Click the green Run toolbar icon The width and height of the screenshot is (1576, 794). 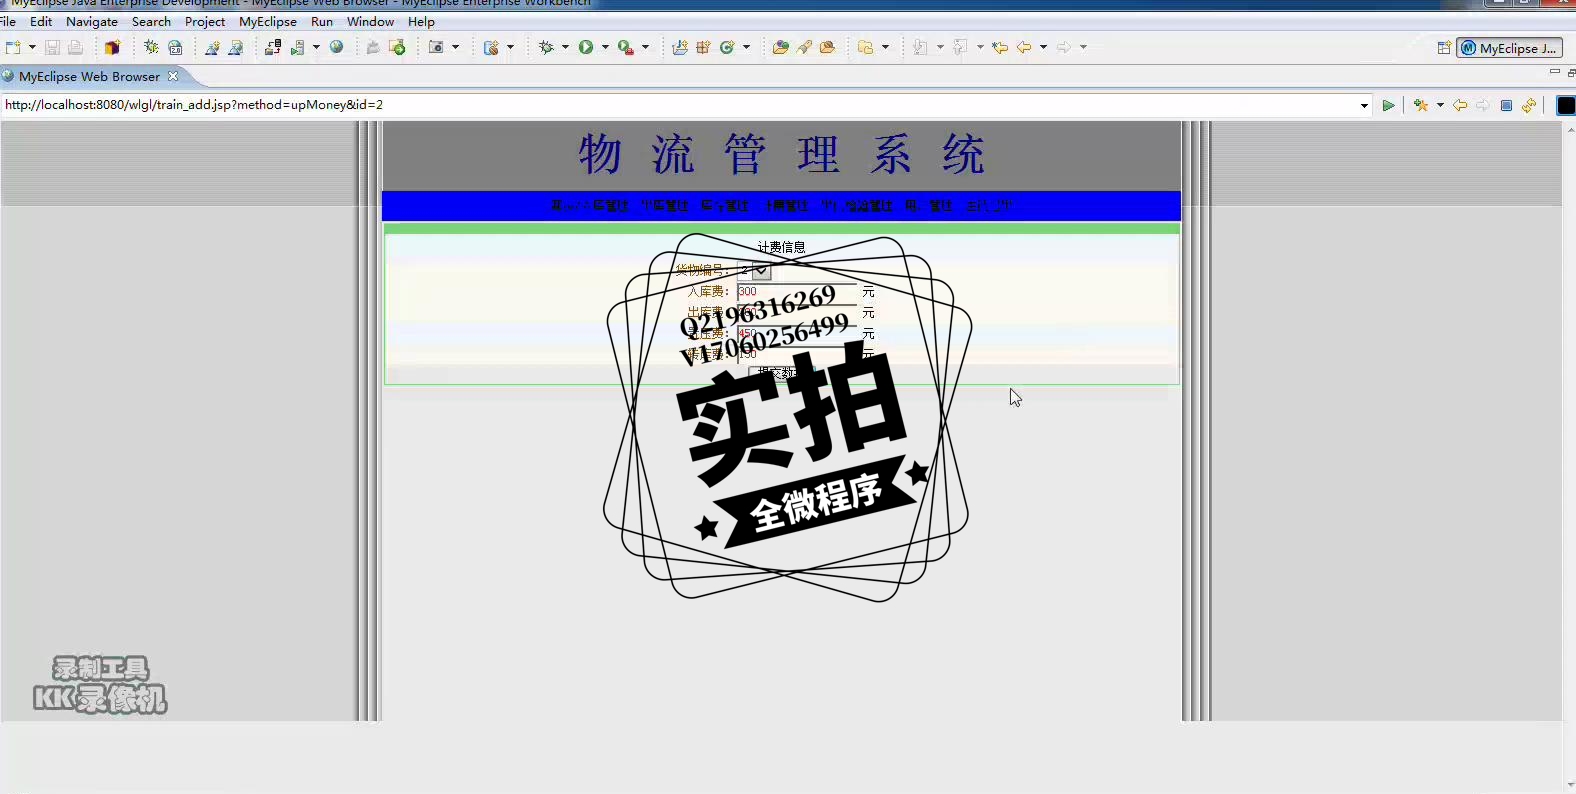coord(586,47)
